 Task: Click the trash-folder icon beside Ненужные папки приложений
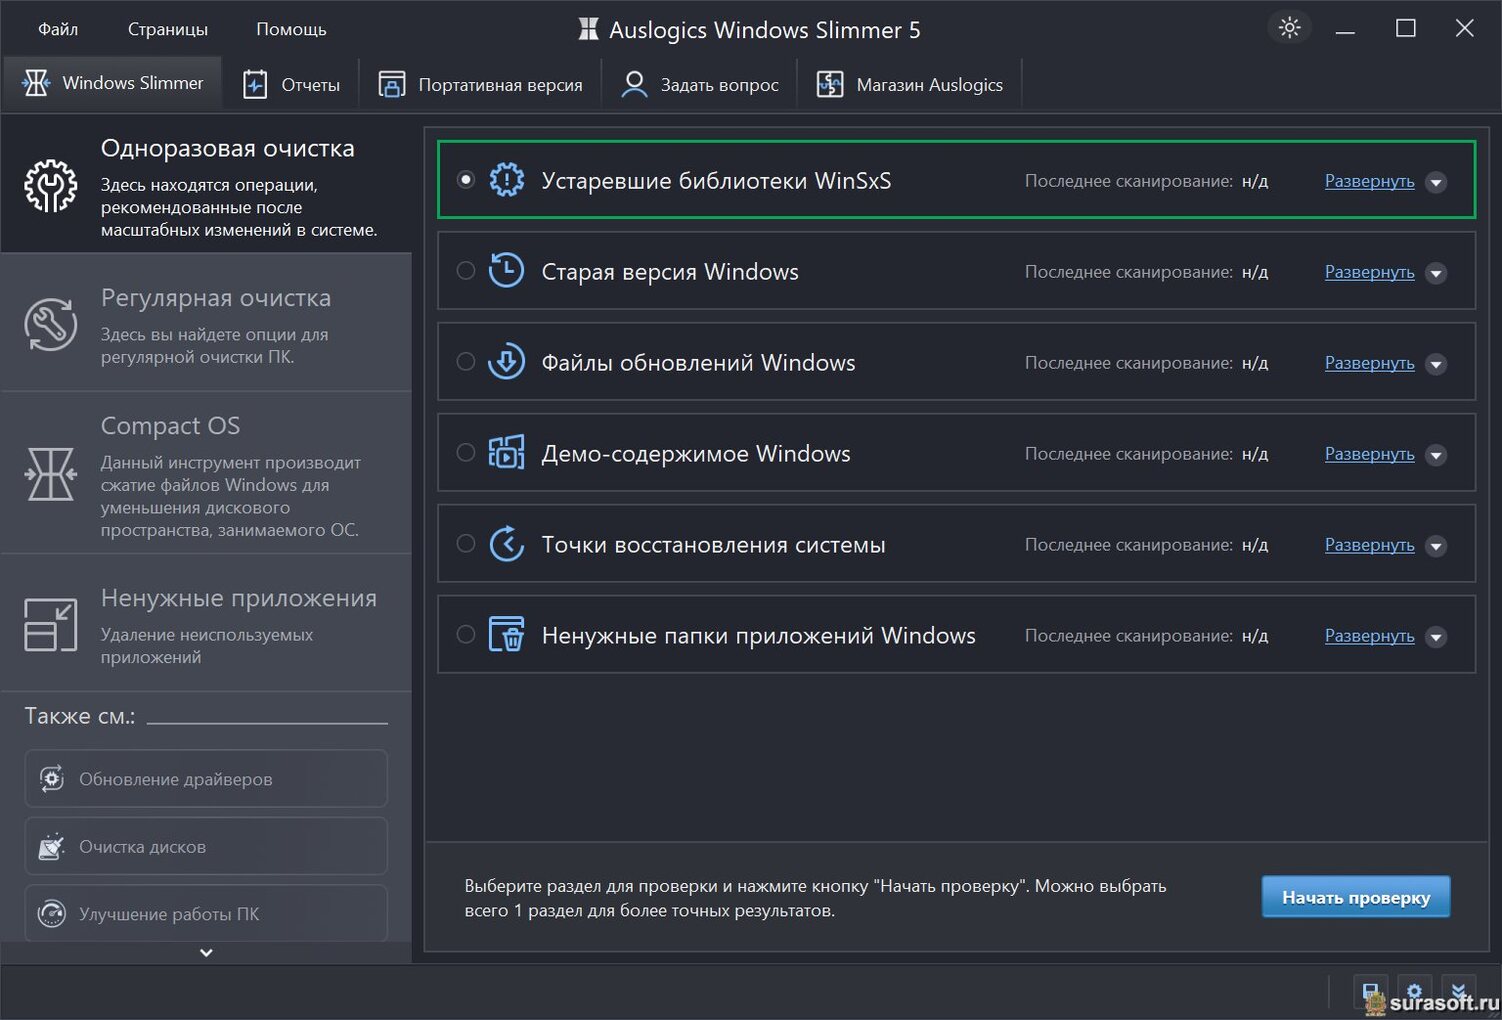pos(507,635)
